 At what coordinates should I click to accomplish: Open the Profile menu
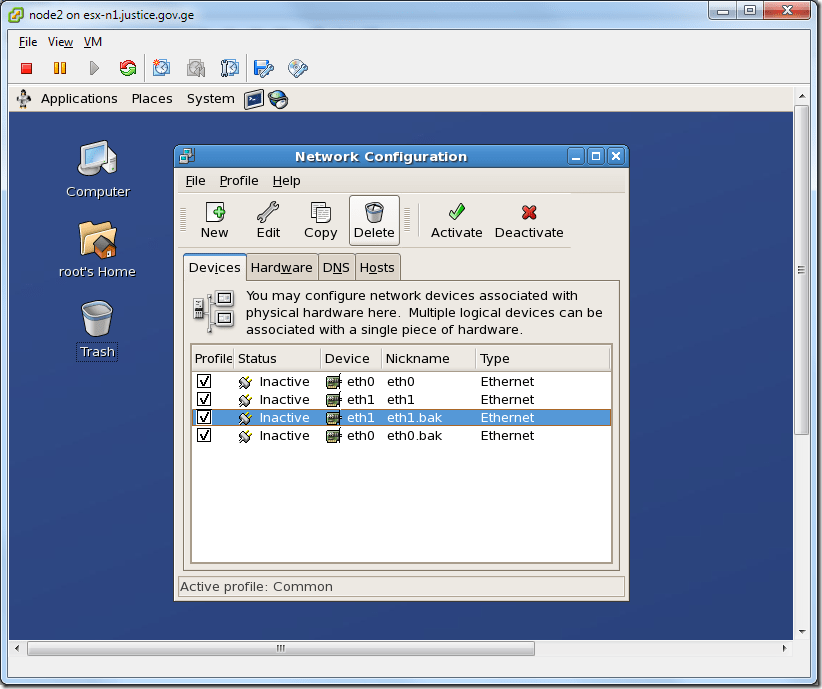point(239,181)
